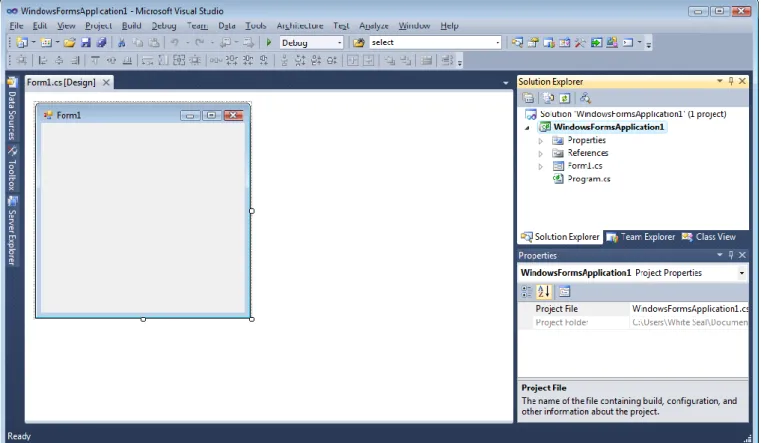Expand the References node in Solution Explorer
The width and height of the screenshot is (761, 443).
[541, 153]
